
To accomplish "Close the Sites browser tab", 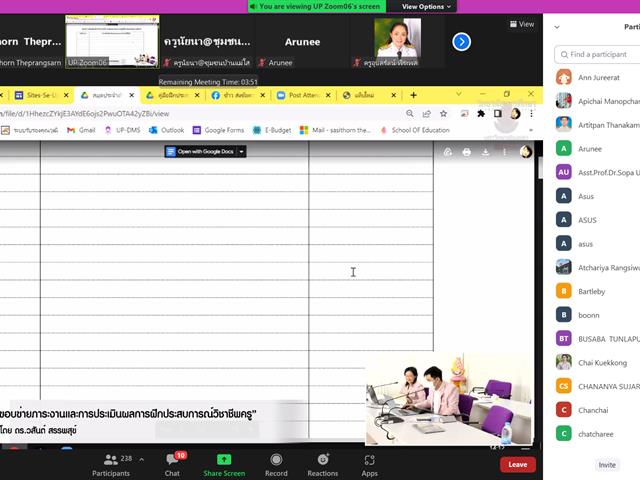I will (66, 95).
